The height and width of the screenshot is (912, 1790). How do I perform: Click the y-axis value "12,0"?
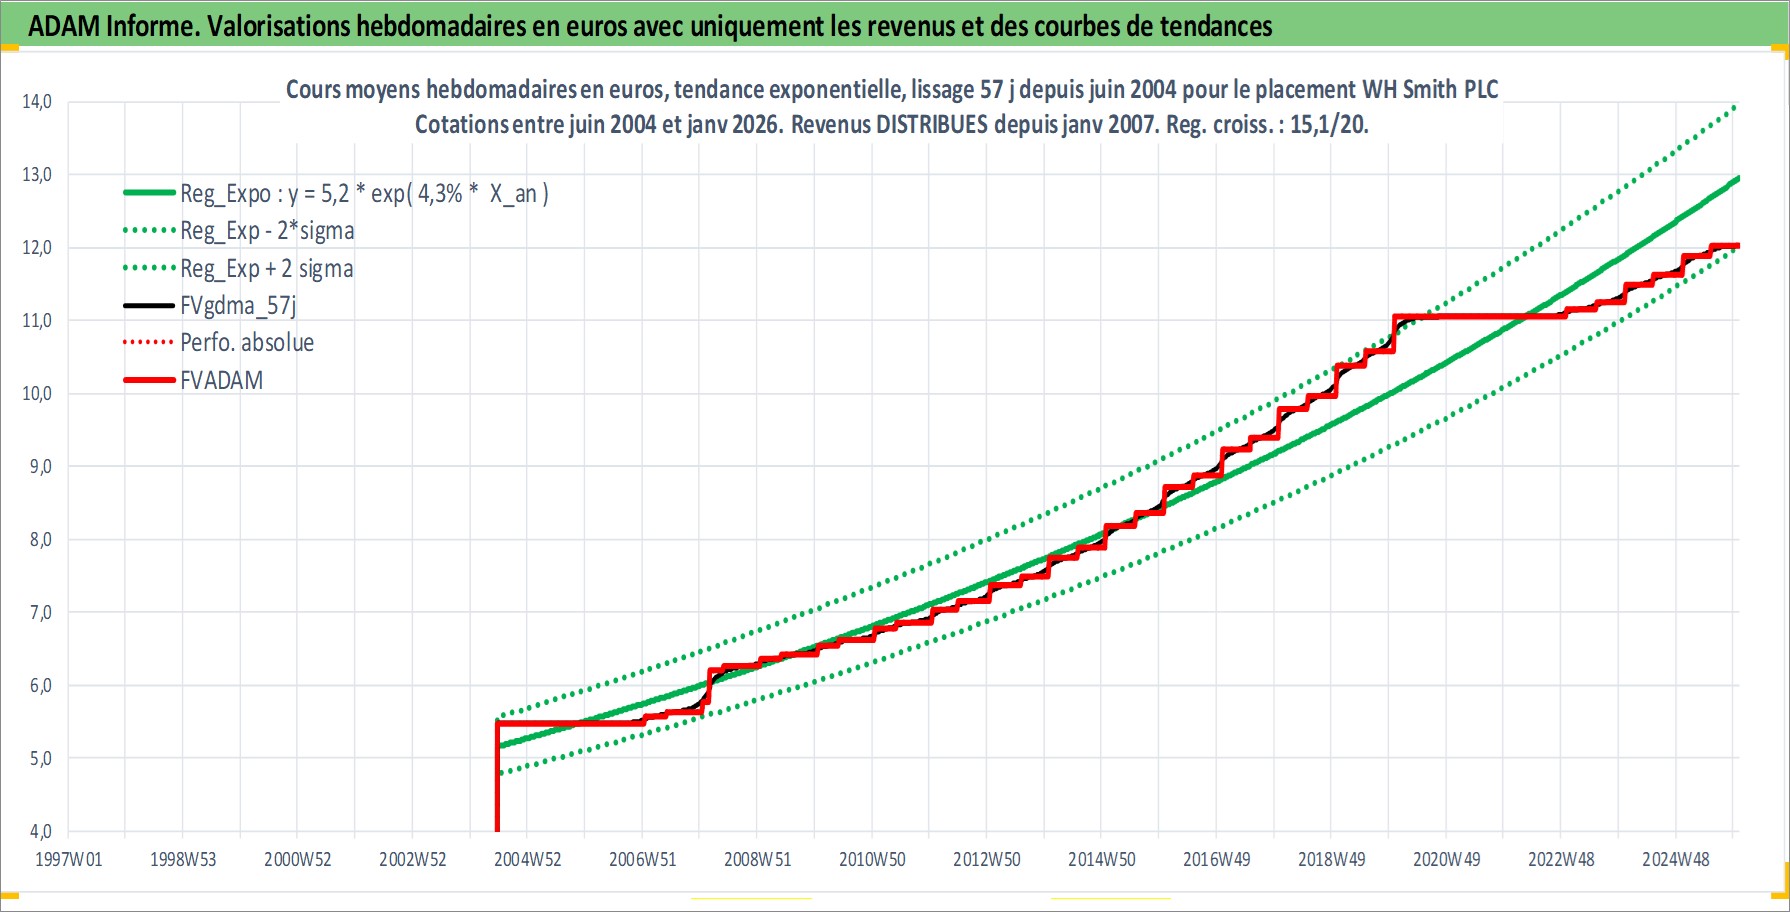[37, 248]
